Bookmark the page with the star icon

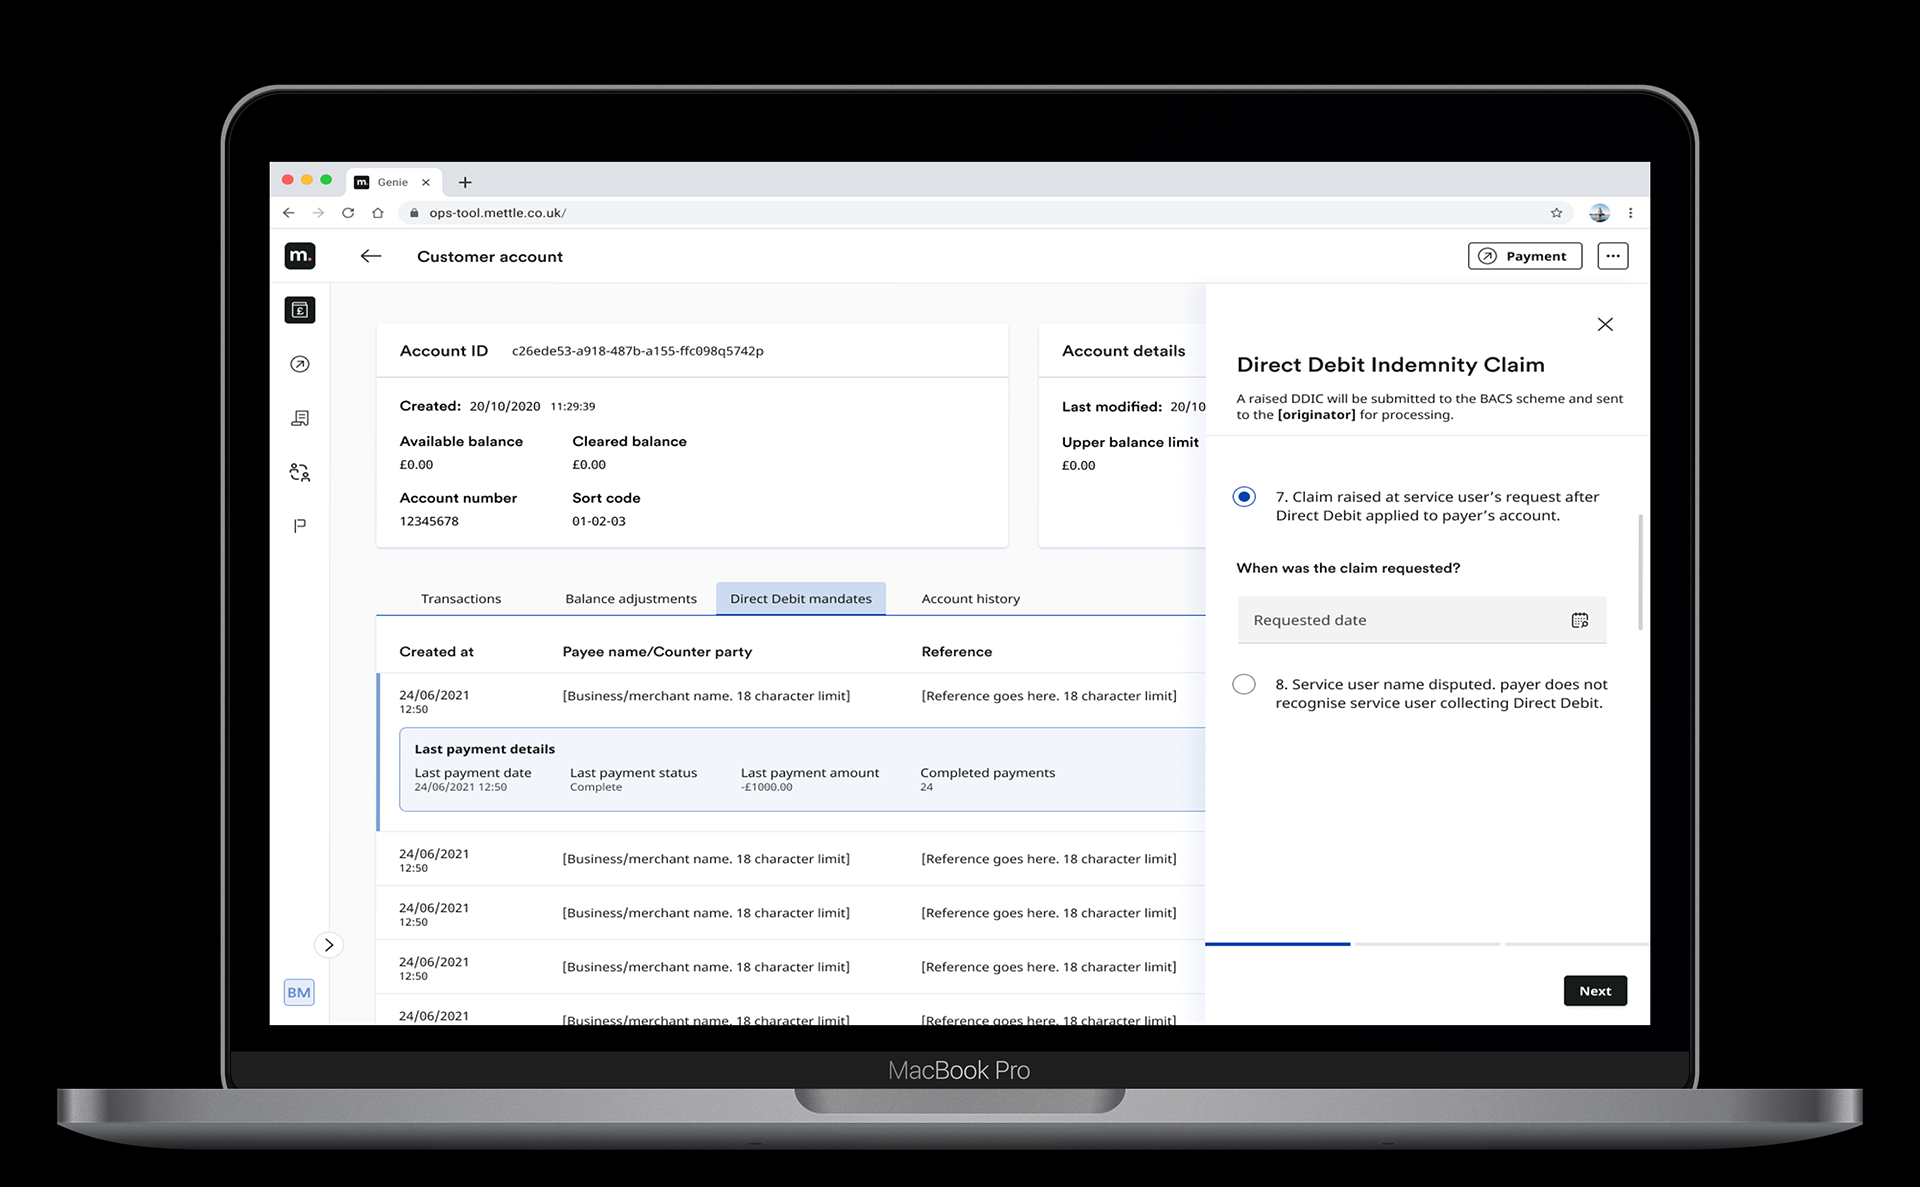[x=1556, y=213]
